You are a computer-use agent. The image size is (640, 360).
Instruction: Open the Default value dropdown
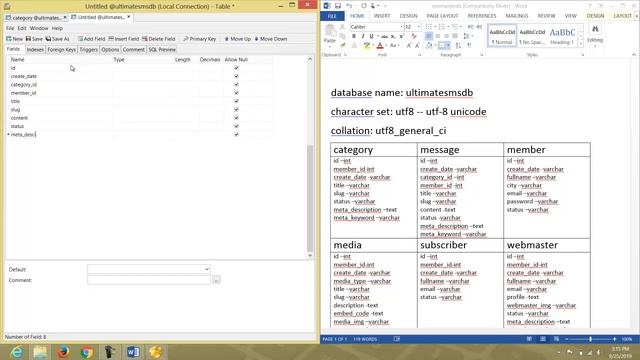207,269
